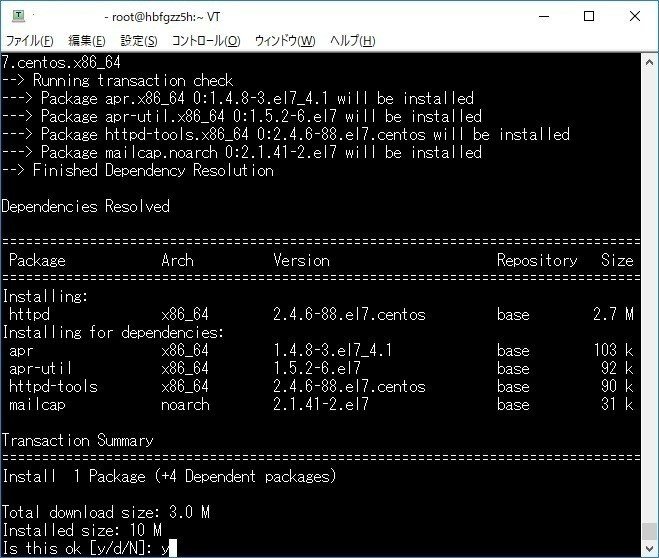Screen dimensions: 659x558
Task: Close the terminal window
Action: click(635, 17)
